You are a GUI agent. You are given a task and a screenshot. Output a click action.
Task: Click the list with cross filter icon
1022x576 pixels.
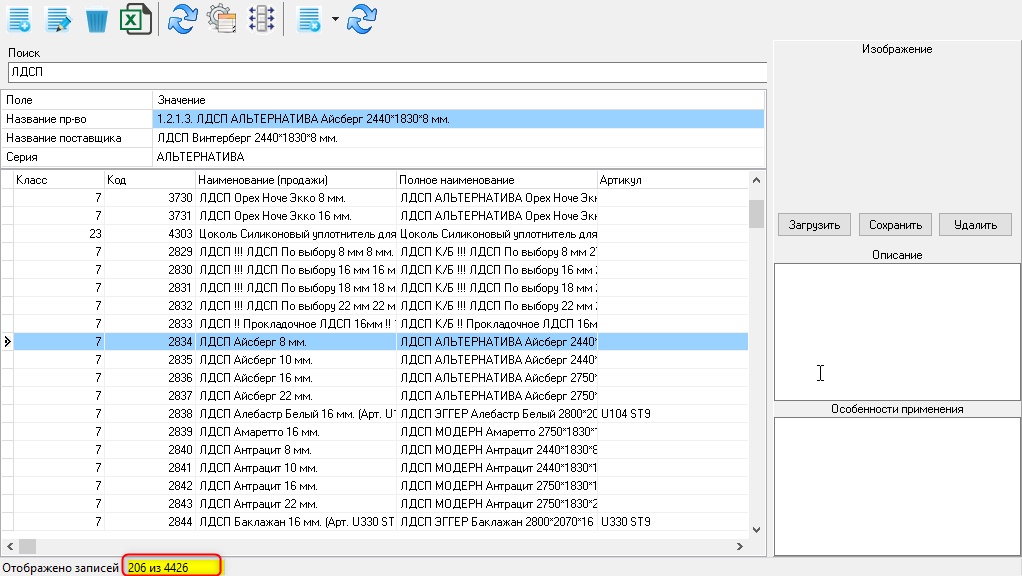pos(310,19)
